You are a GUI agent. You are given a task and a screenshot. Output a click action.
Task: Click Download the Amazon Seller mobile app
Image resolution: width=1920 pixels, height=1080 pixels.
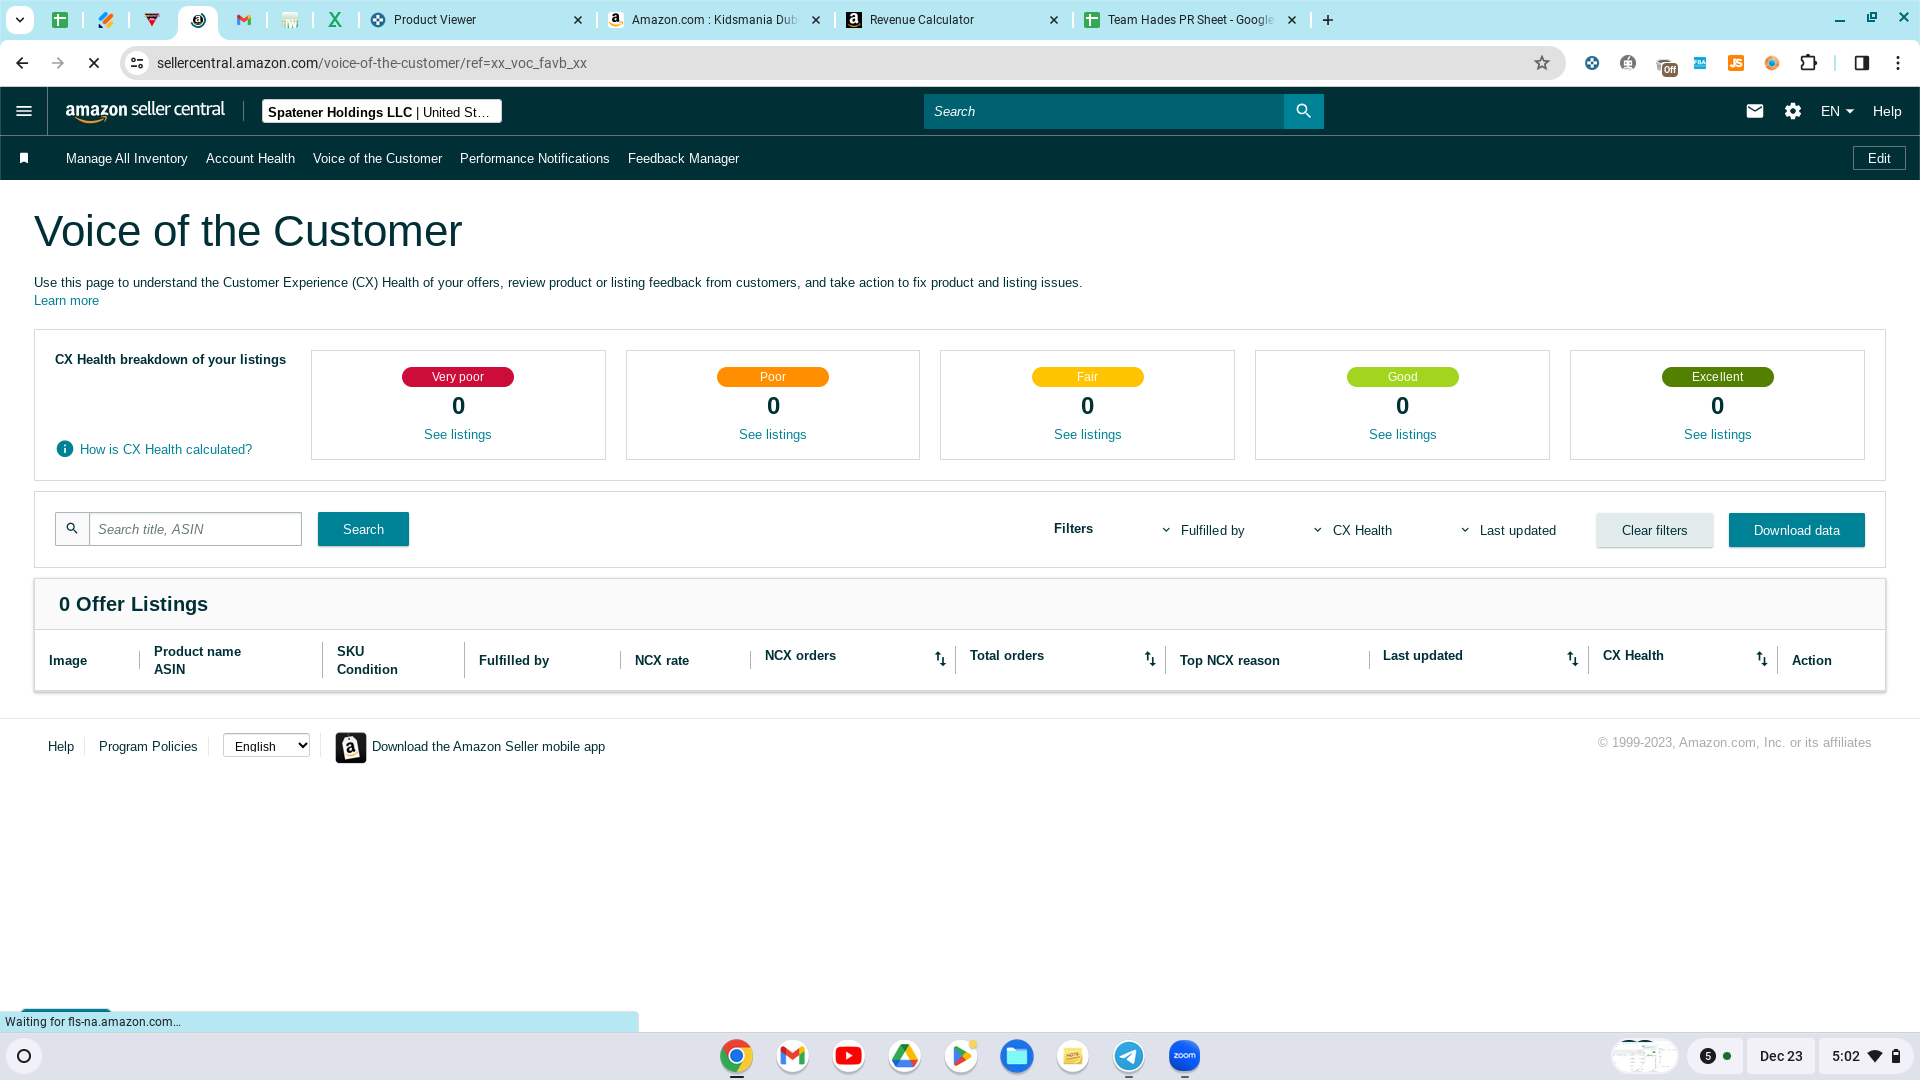click(x=488, y=746)
